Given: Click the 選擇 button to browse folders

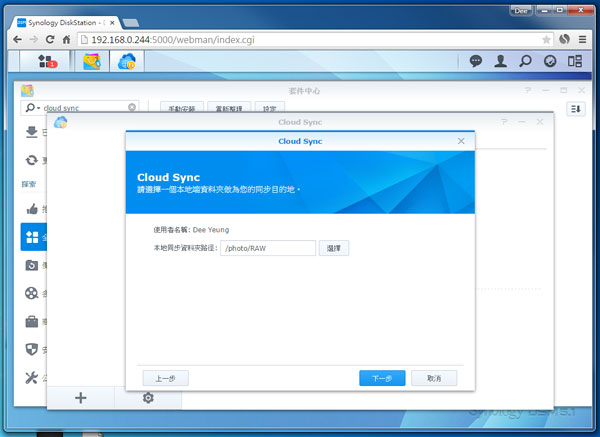Looking at the screenshot, I should point(334,248).
